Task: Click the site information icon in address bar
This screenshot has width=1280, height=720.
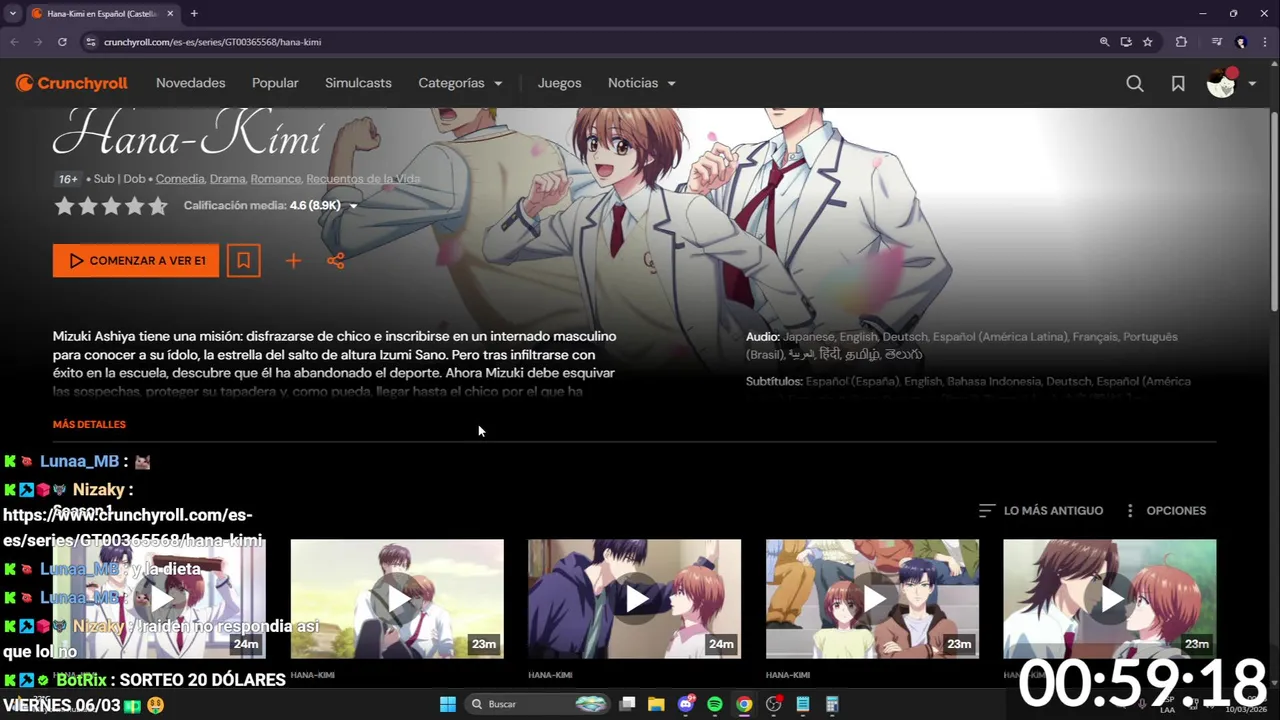Action: tap(91, 42)
